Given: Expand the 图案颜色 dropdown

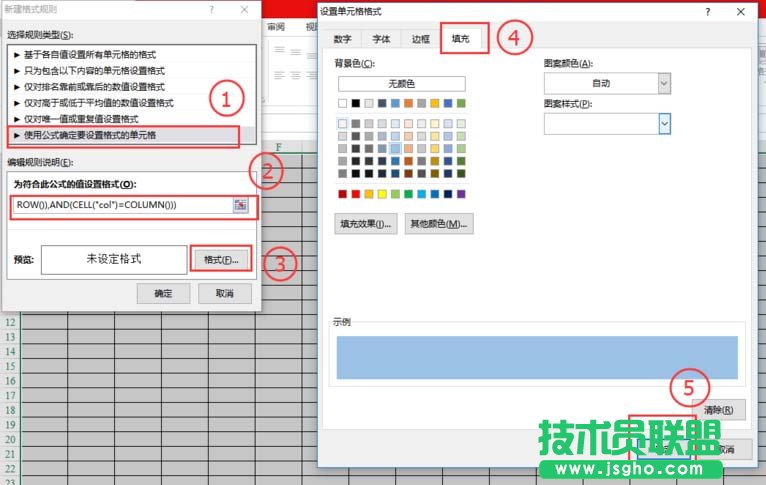Looking at the screenshot, I should pyautogui.click(x=664, y=84).
